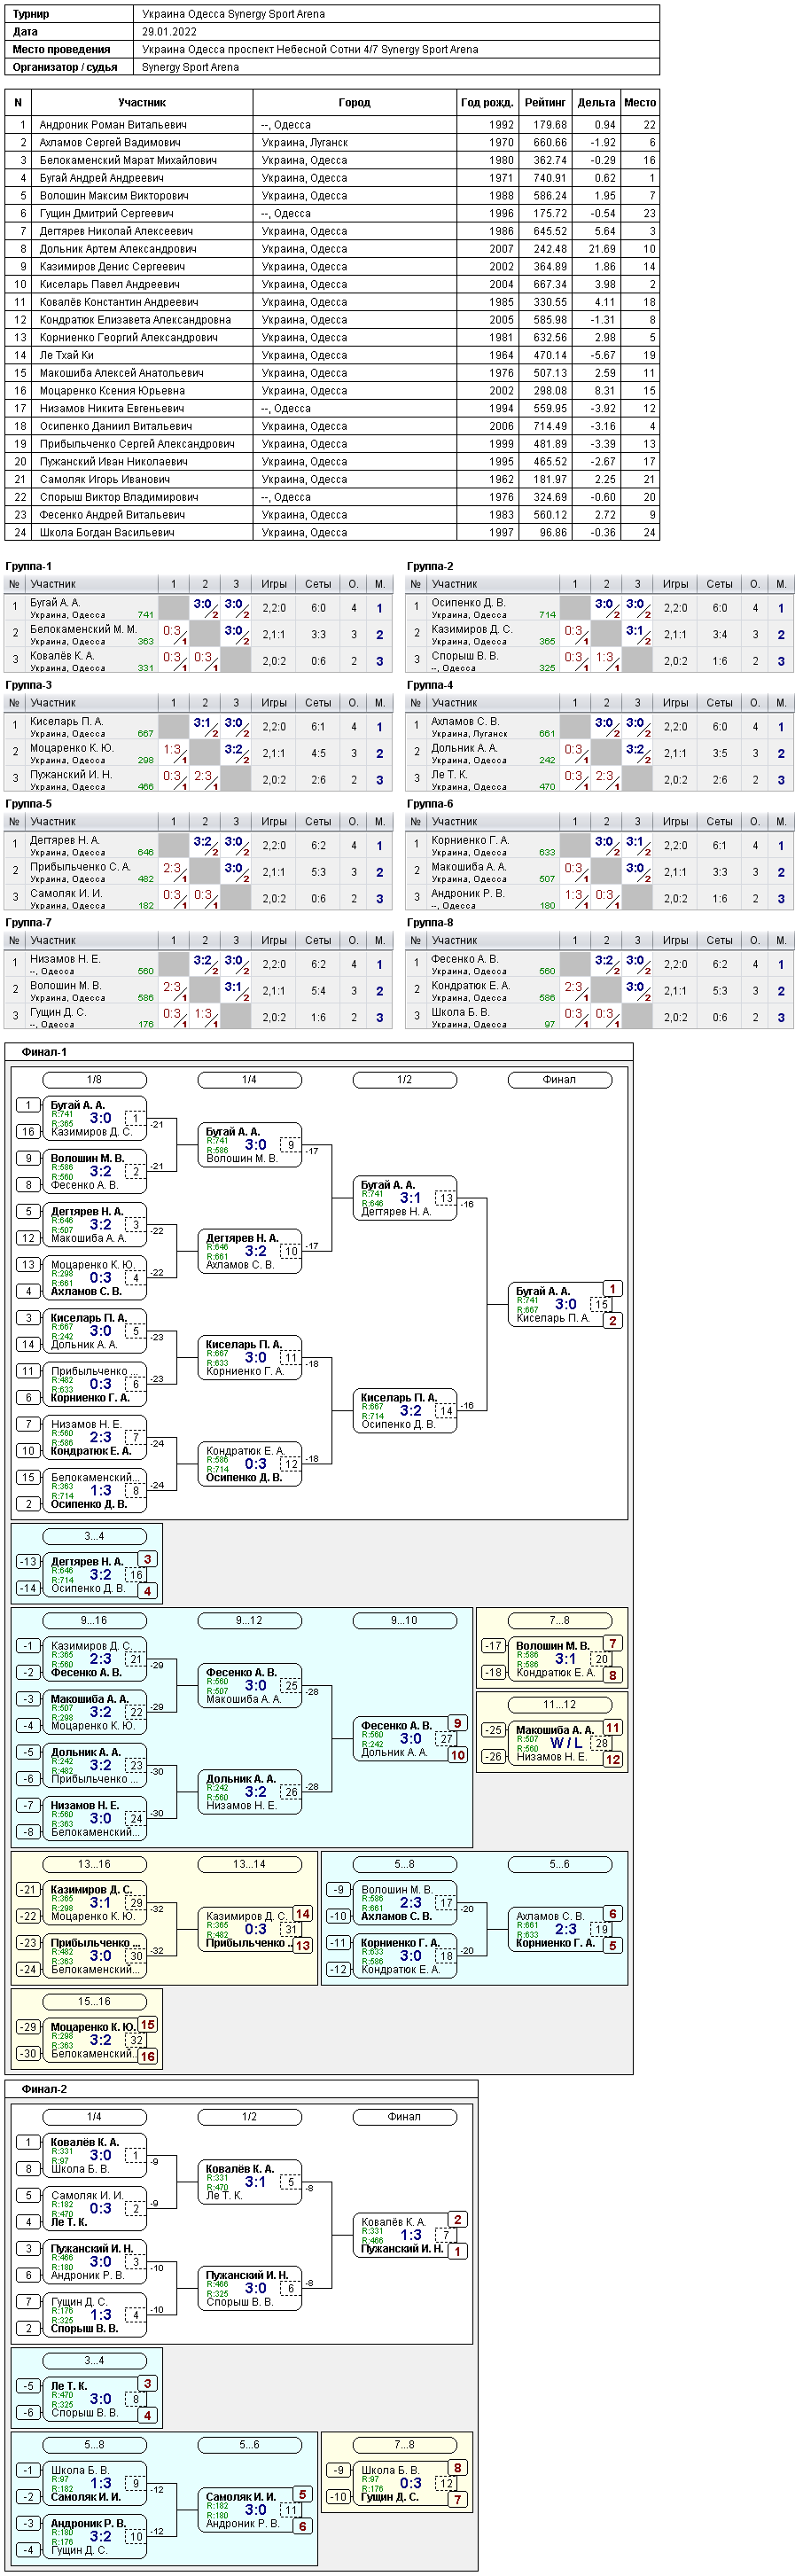Viewport: 803px width, 2576px height.
Task: Select participant row Ахламов Сергей Вадимович
Action: click(332, 143)
